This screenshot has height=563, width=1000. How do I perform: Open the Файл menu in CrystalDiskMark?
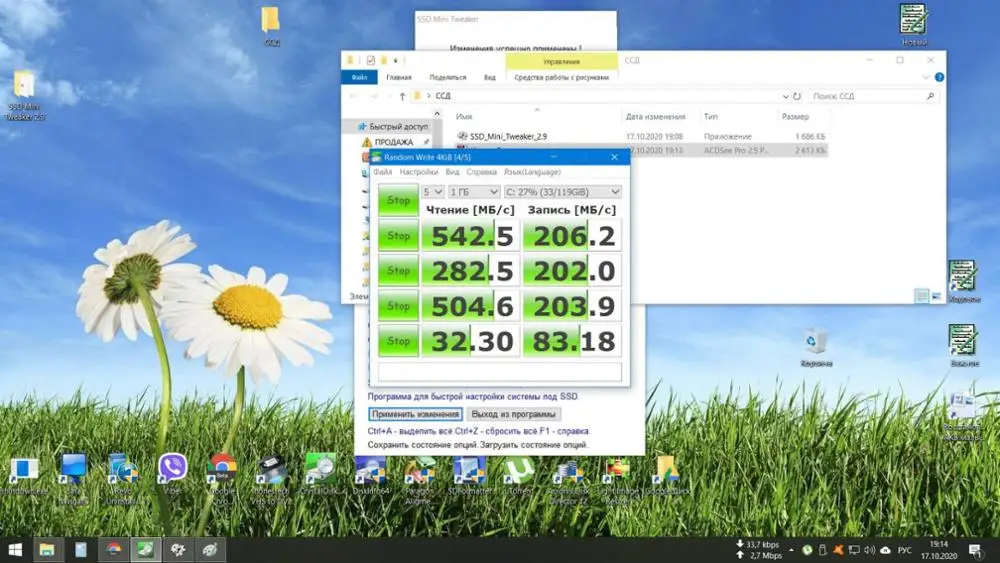pos(383,172)
